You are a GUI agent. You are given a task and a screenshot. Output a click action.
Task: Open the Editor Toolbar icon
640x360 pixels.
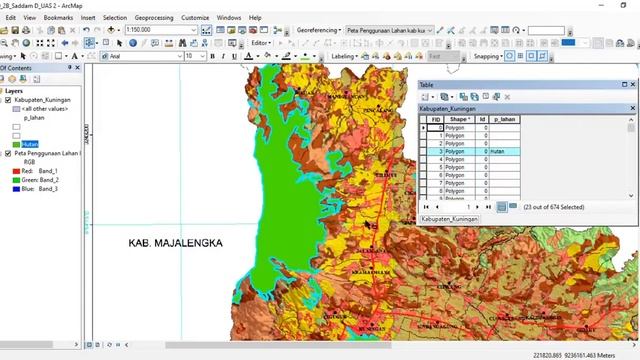tap(207, 30)
